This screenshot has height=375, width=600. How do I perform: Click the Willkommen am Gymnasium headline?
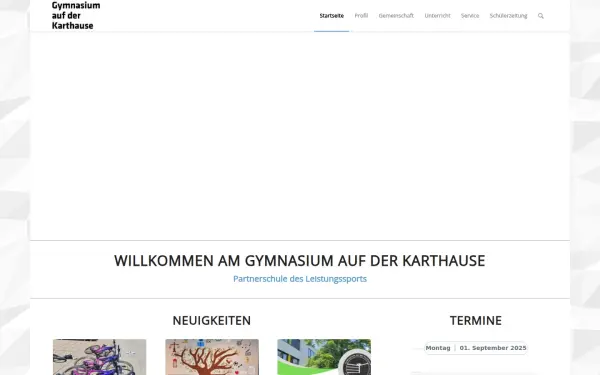click(300, 261)
